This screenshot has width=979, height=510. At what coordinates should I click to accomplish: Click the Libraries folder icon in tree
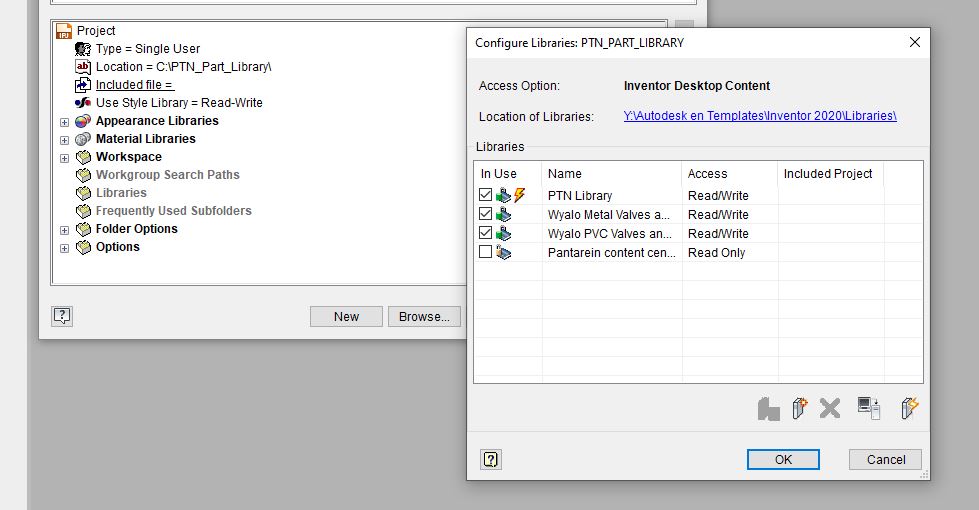click(83, 194)
